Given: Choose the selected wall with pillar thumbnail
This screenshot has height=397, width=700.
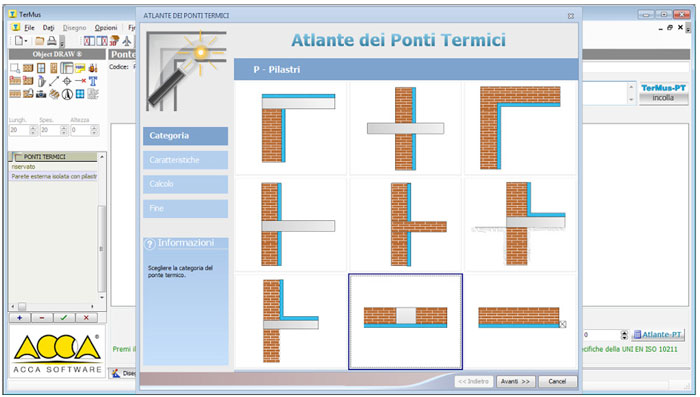Looking at the screenshot, I should pos(405,322).
